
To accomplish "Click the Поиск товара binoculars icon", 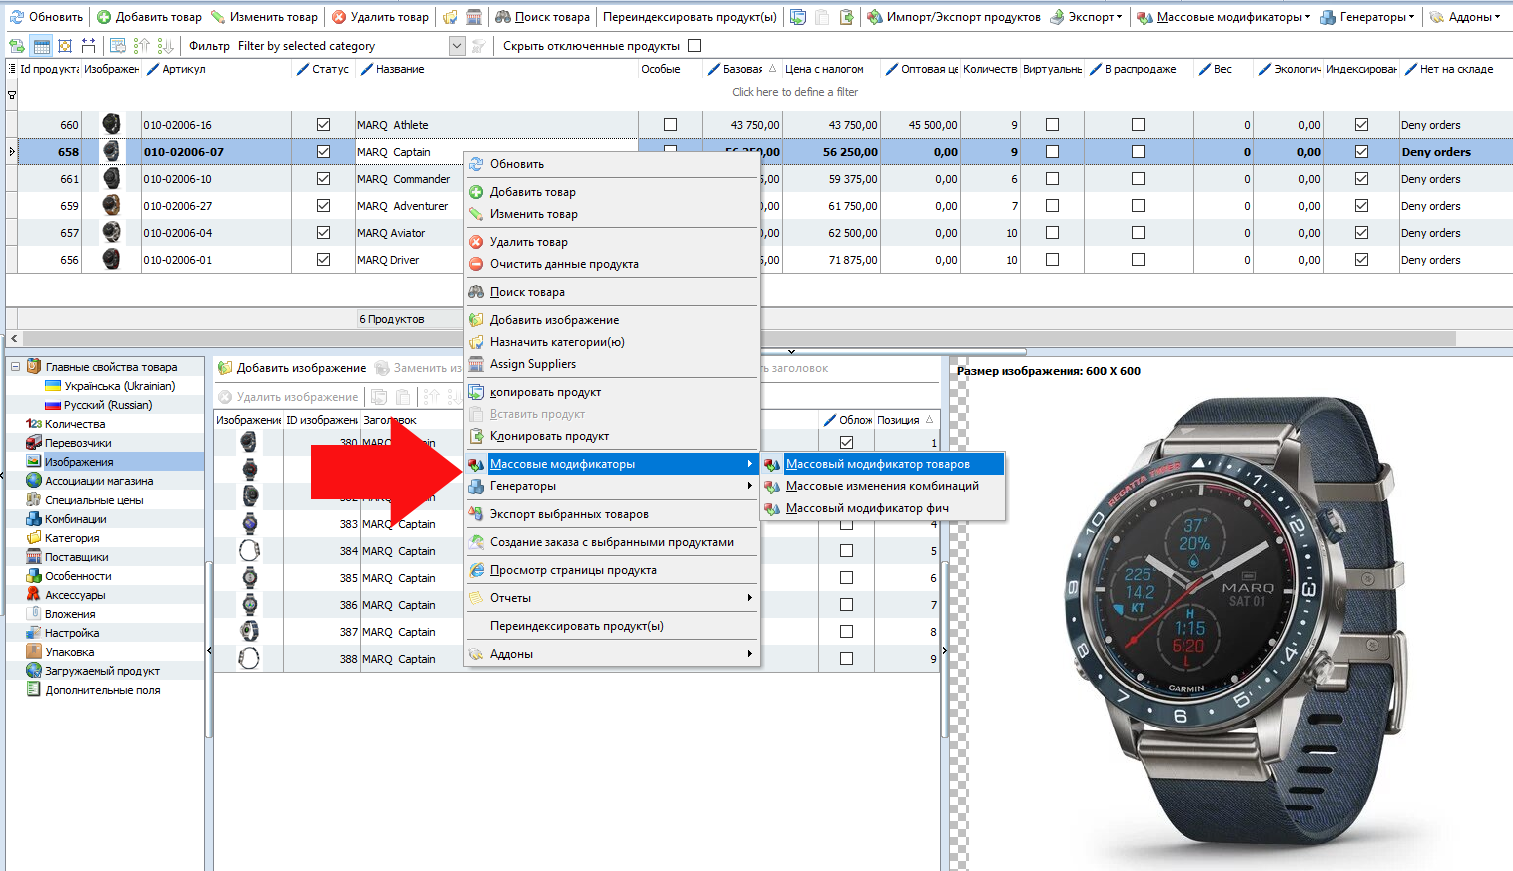I will (x=503, y=17).
